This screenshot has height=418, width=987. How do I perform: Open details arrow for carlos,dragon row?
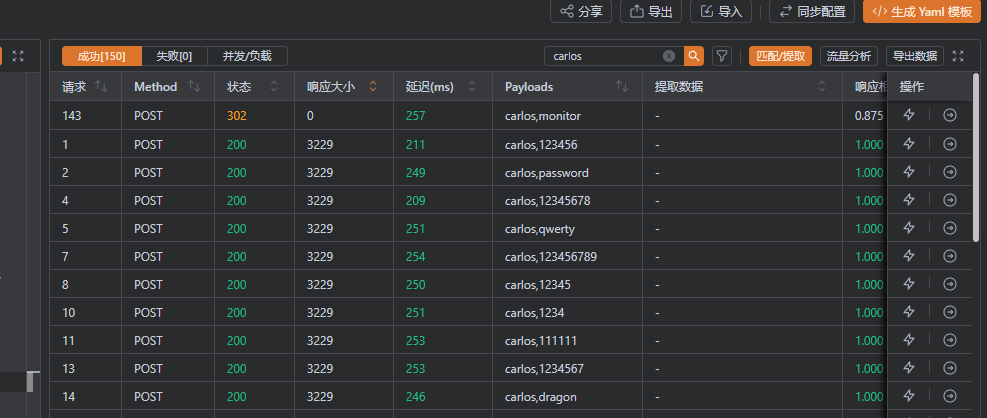pyautogui.click(x=950, y=397)
